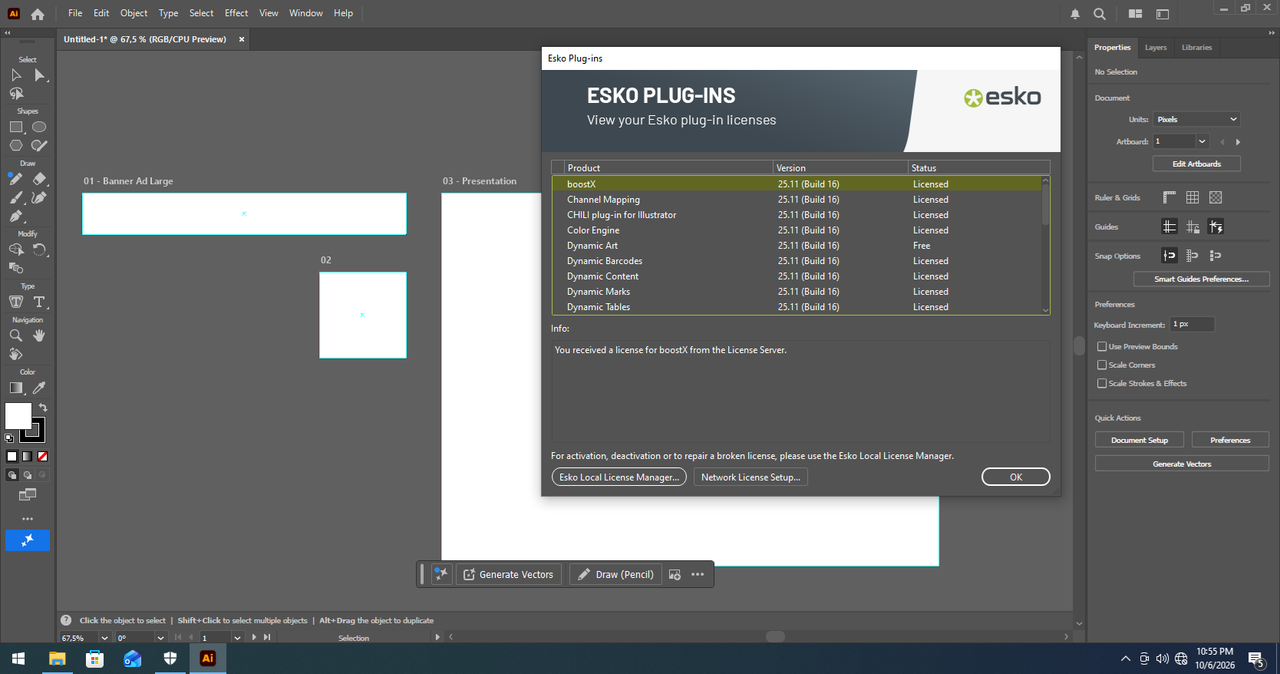1280x674 pixels.
Task: Select the Eyedropper tool
Action: click(x=39, y=387)
